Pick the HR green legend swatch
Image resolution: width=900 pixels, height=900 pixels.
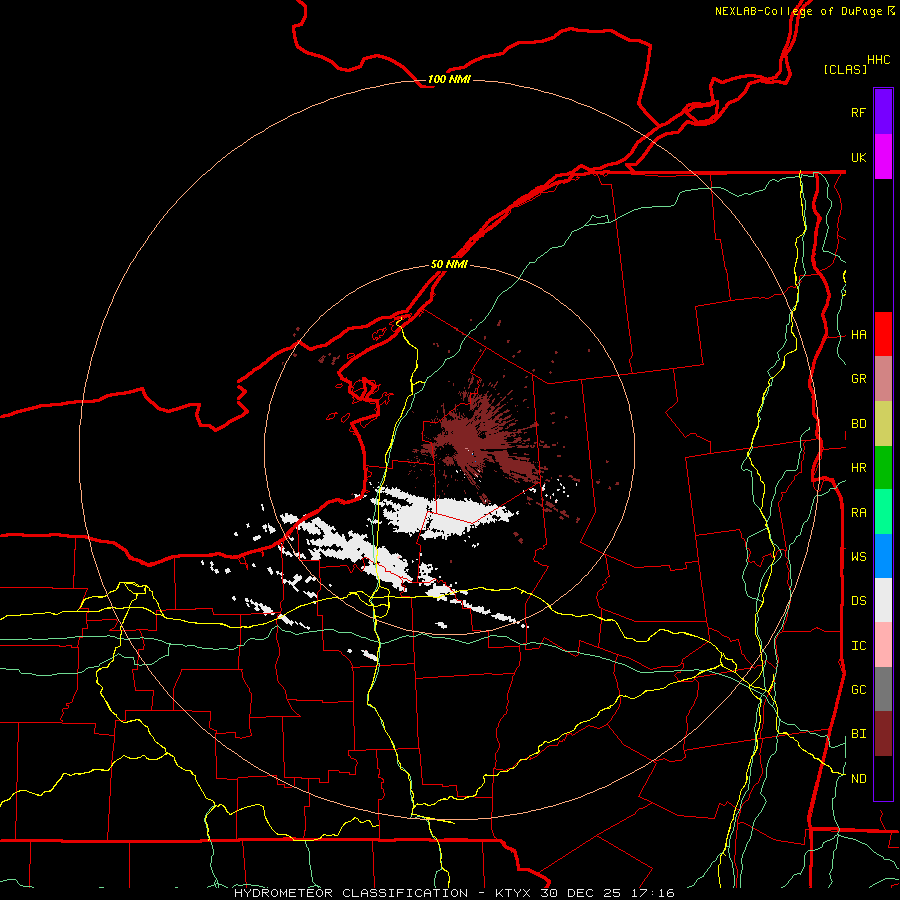tap(883, 468)
